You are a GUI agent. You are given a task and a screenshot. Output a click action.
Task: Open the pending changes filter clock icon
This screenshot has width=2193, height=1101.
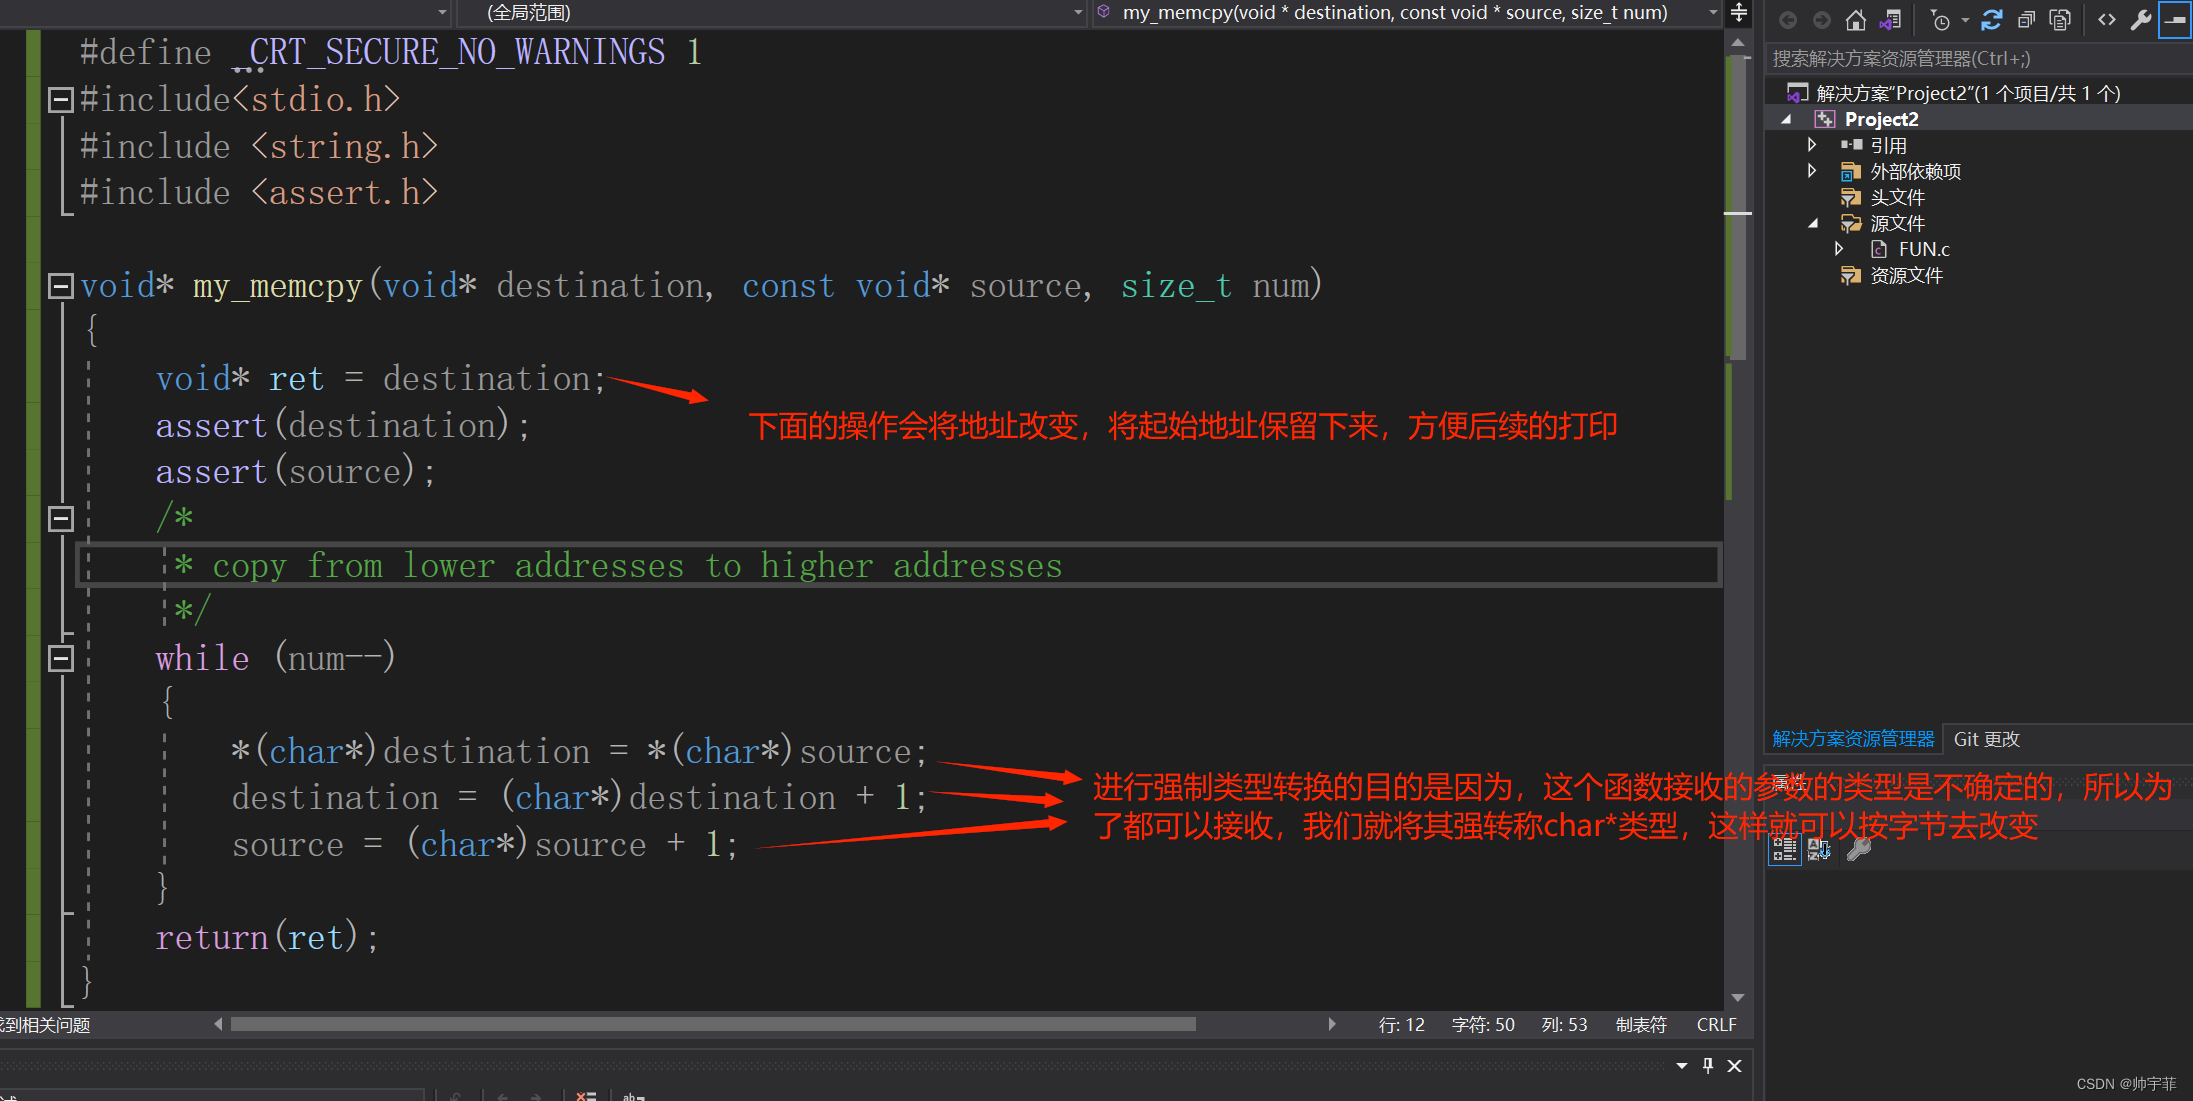coord(1940,20)
